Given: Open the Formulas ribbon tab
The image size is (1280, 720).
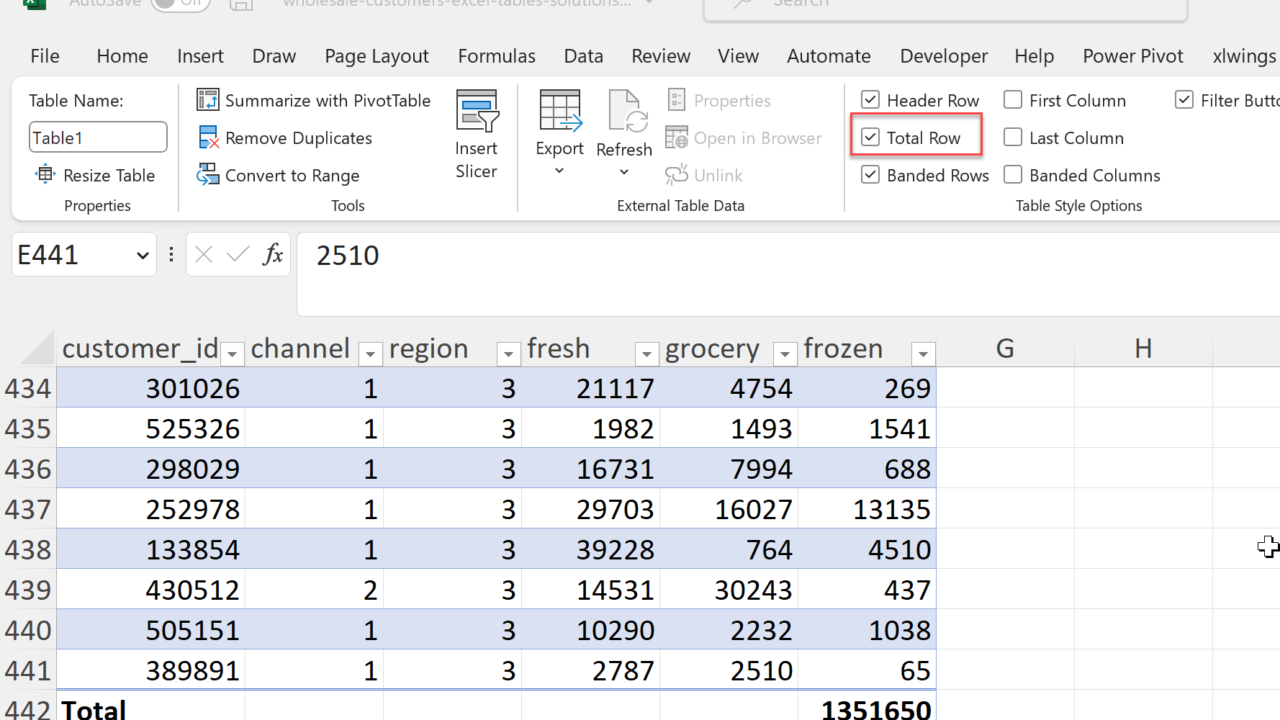Looking at the screenshot, I should pyautogui.click(x=496, y=56).
